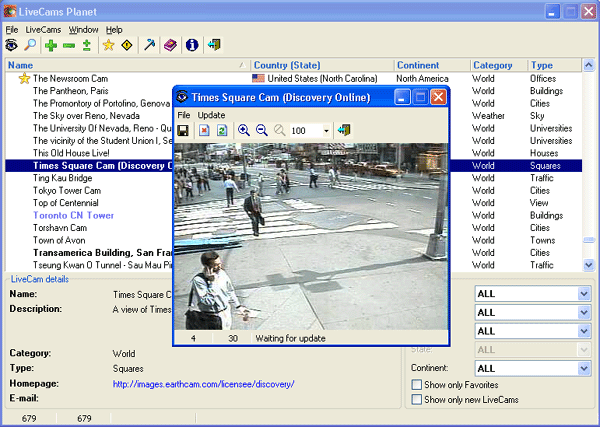Open the purple help book icon
This screenshot has width=600, height=427.
click(x=170, y=45)
